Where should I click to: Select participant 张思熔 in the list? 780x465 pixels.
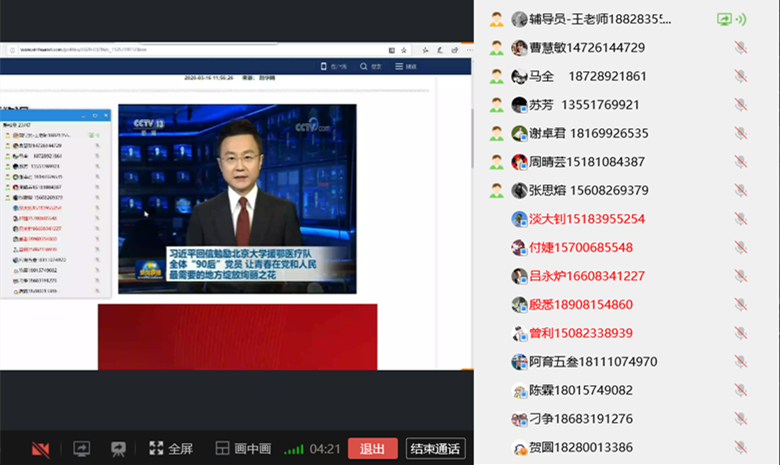point(588,190)
